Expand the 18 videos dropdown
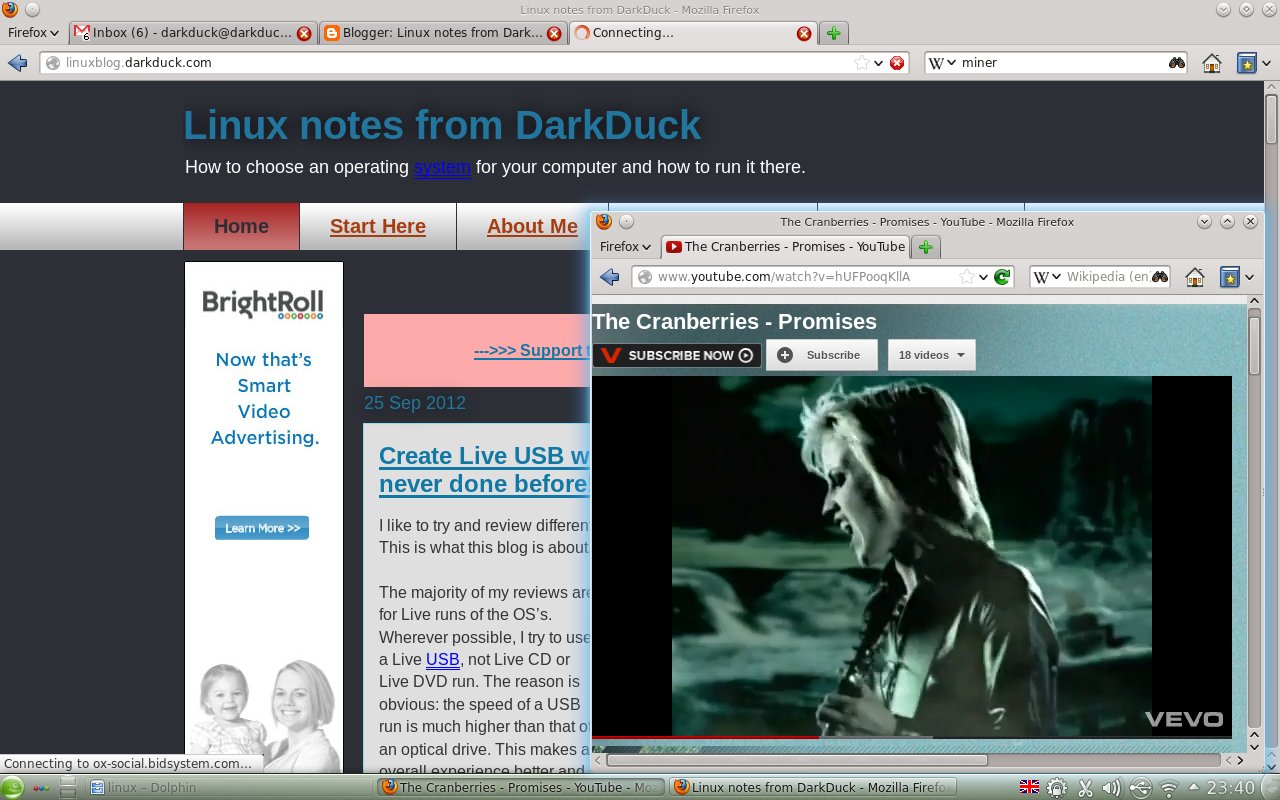 pos(931,355)
